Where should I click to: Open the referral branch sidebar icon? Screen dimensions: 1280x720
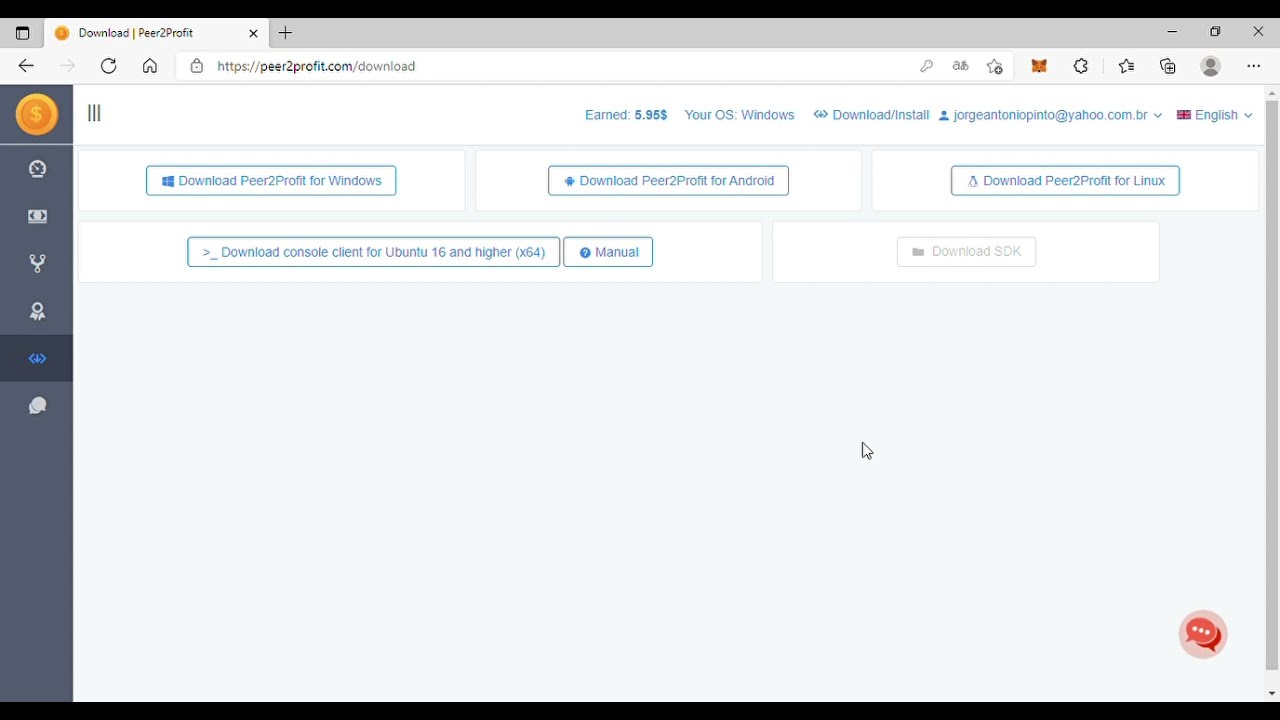[37, 264]
